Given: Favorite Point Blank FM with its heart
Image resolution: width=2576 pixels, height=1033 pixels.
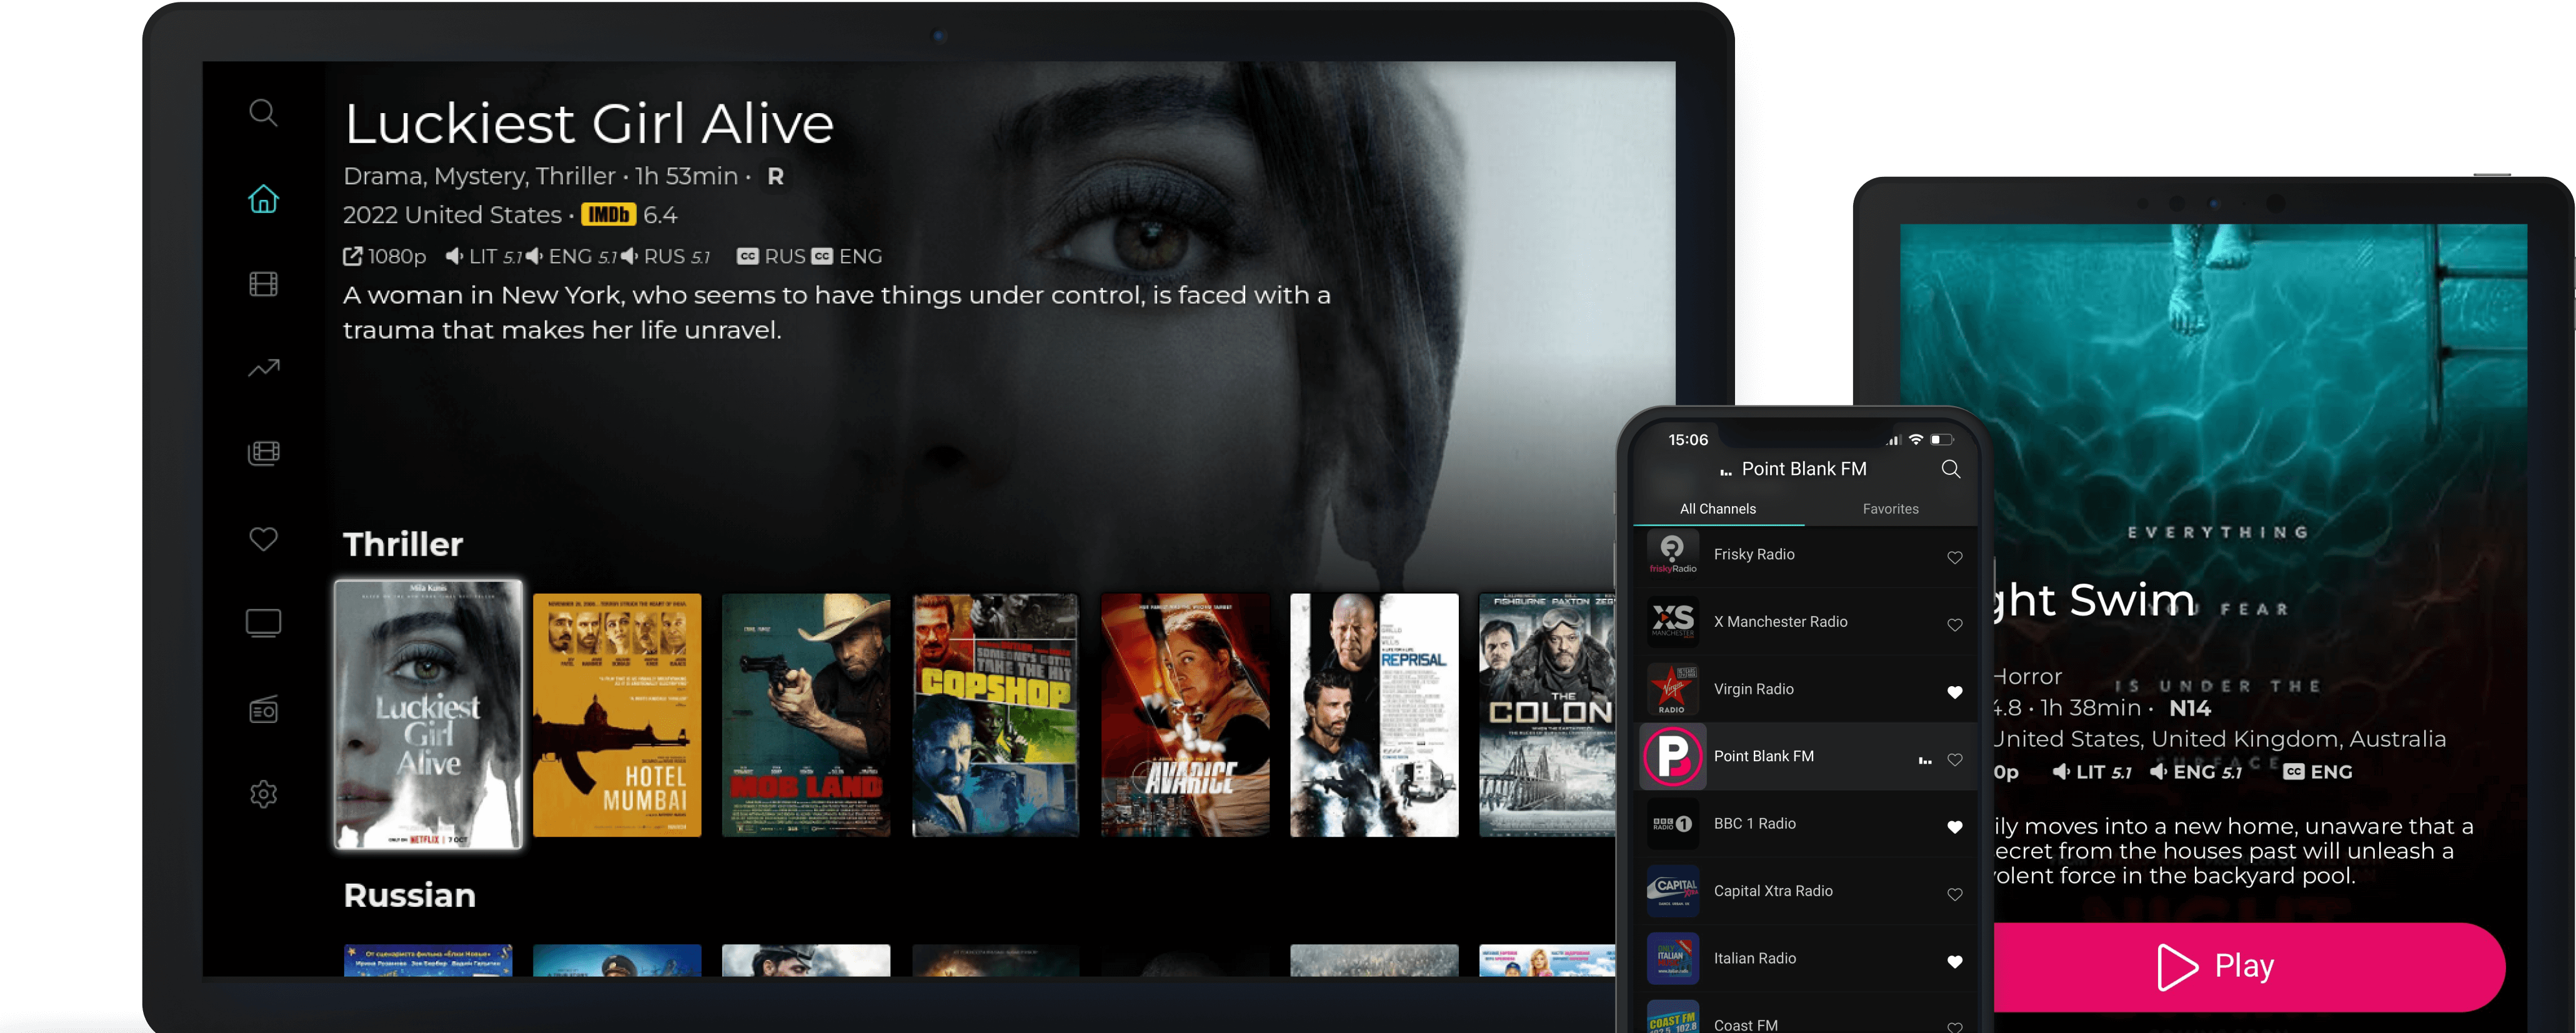Looking at the screenshot, I should [1954, 760].
